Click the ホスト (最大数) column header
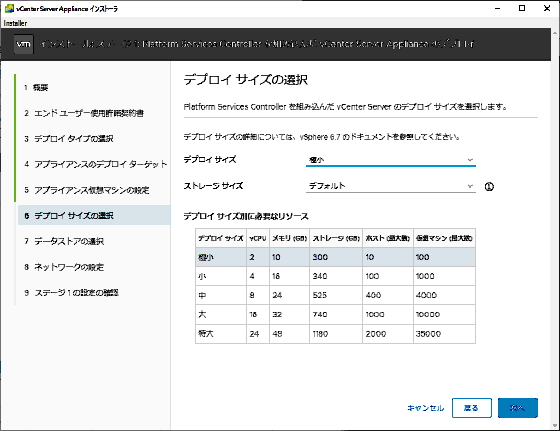The height and width of the screenshot is (431, 560). (x=388, y=238)
